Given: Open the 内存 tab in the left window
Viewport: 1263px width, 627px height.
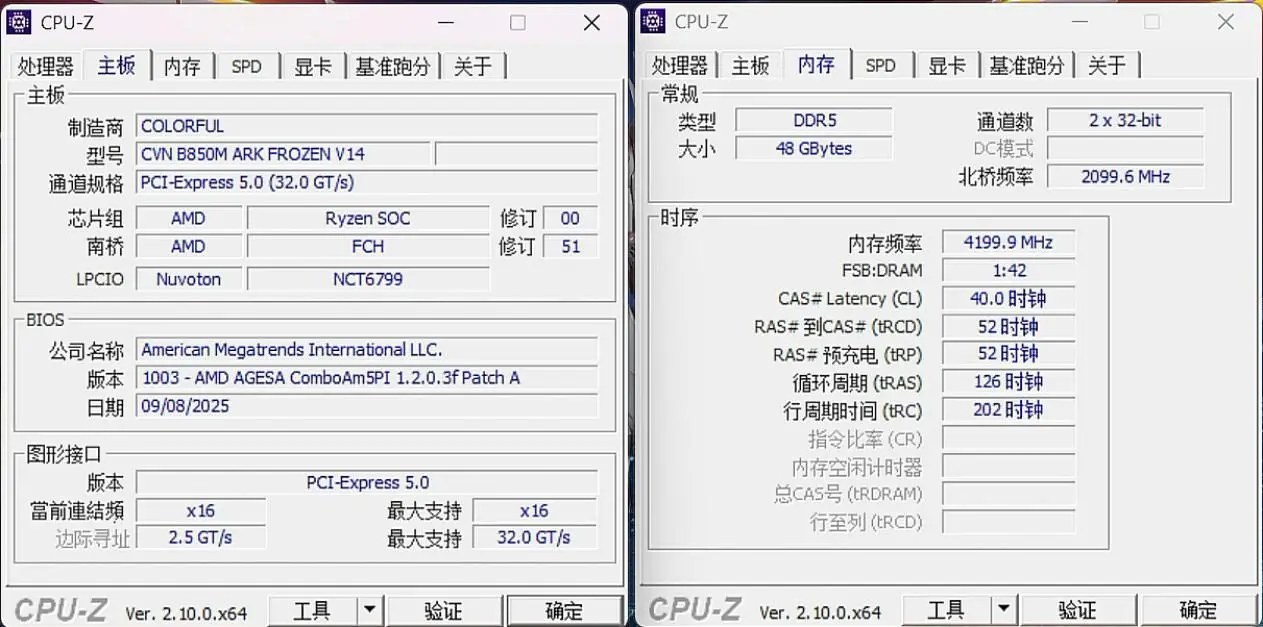Looking at the screenshot, I should 182,65.
